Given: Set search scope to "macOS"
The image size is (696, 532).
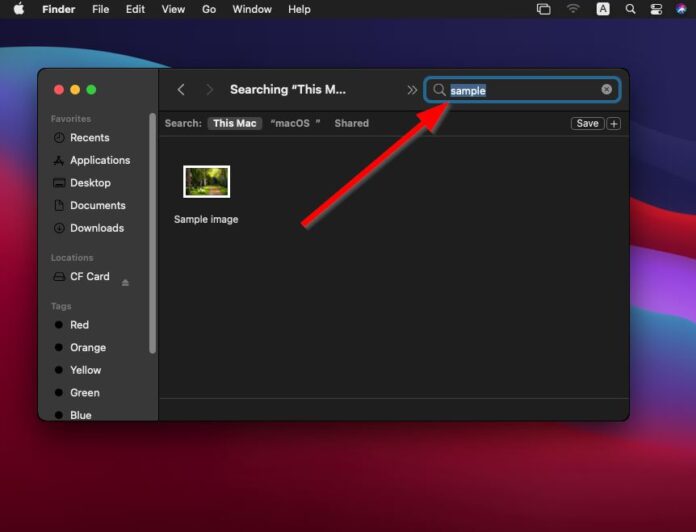Looking at the screenshot, I should (x=295, y=123).
